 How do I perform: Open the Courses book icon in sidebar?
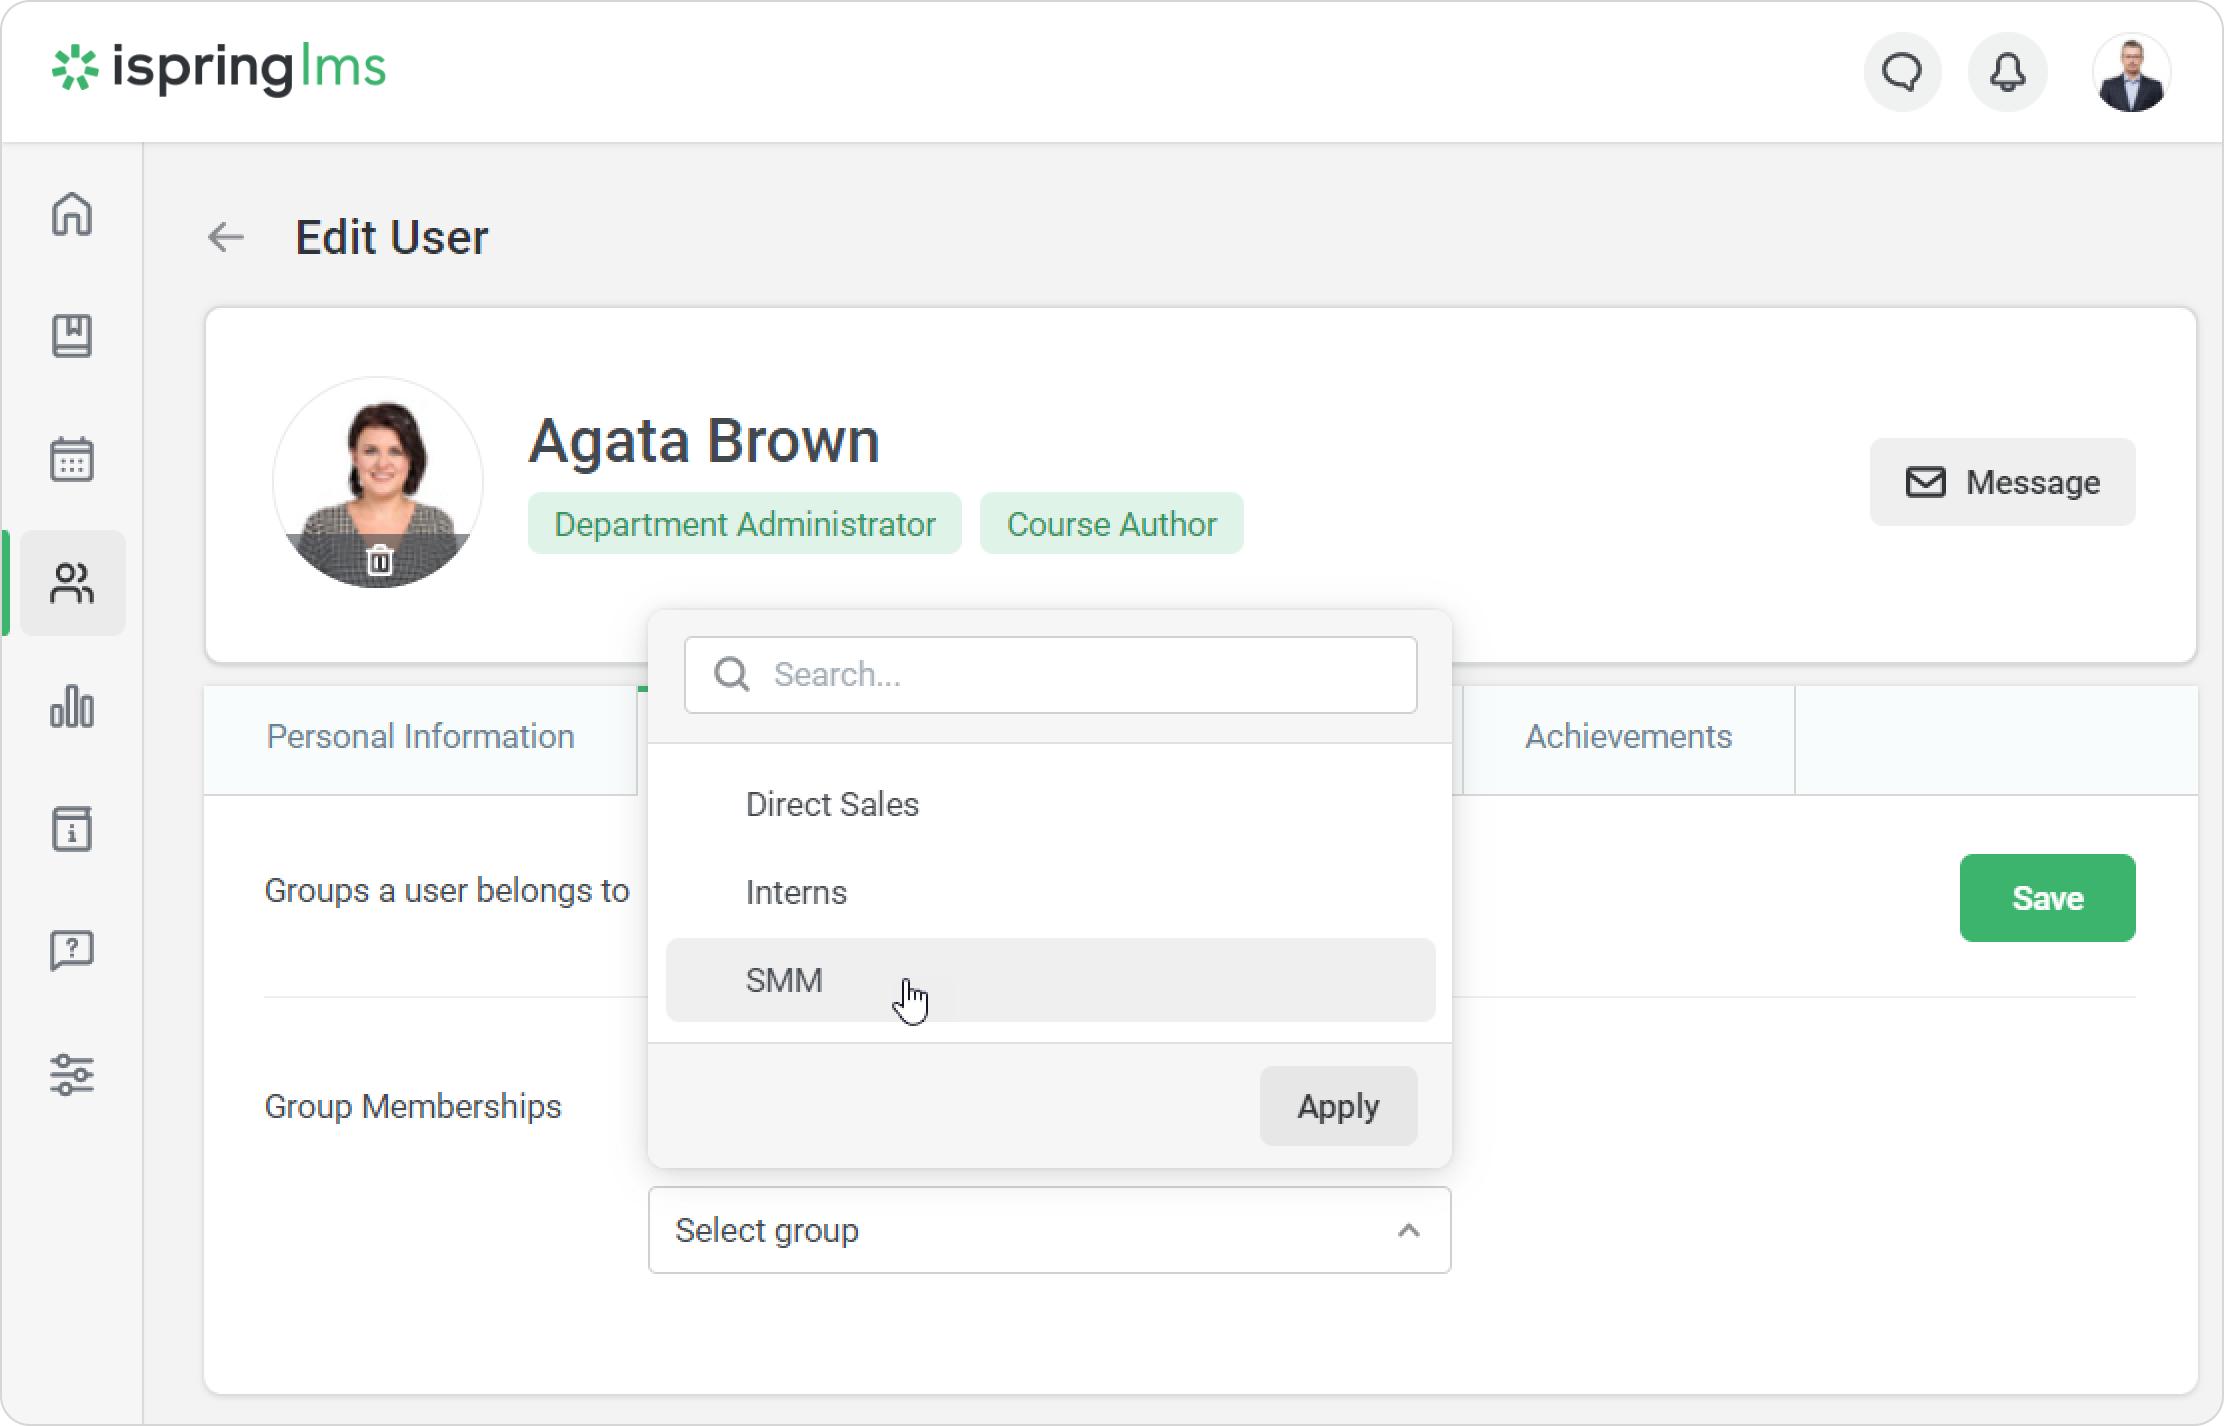pos(72,336)
